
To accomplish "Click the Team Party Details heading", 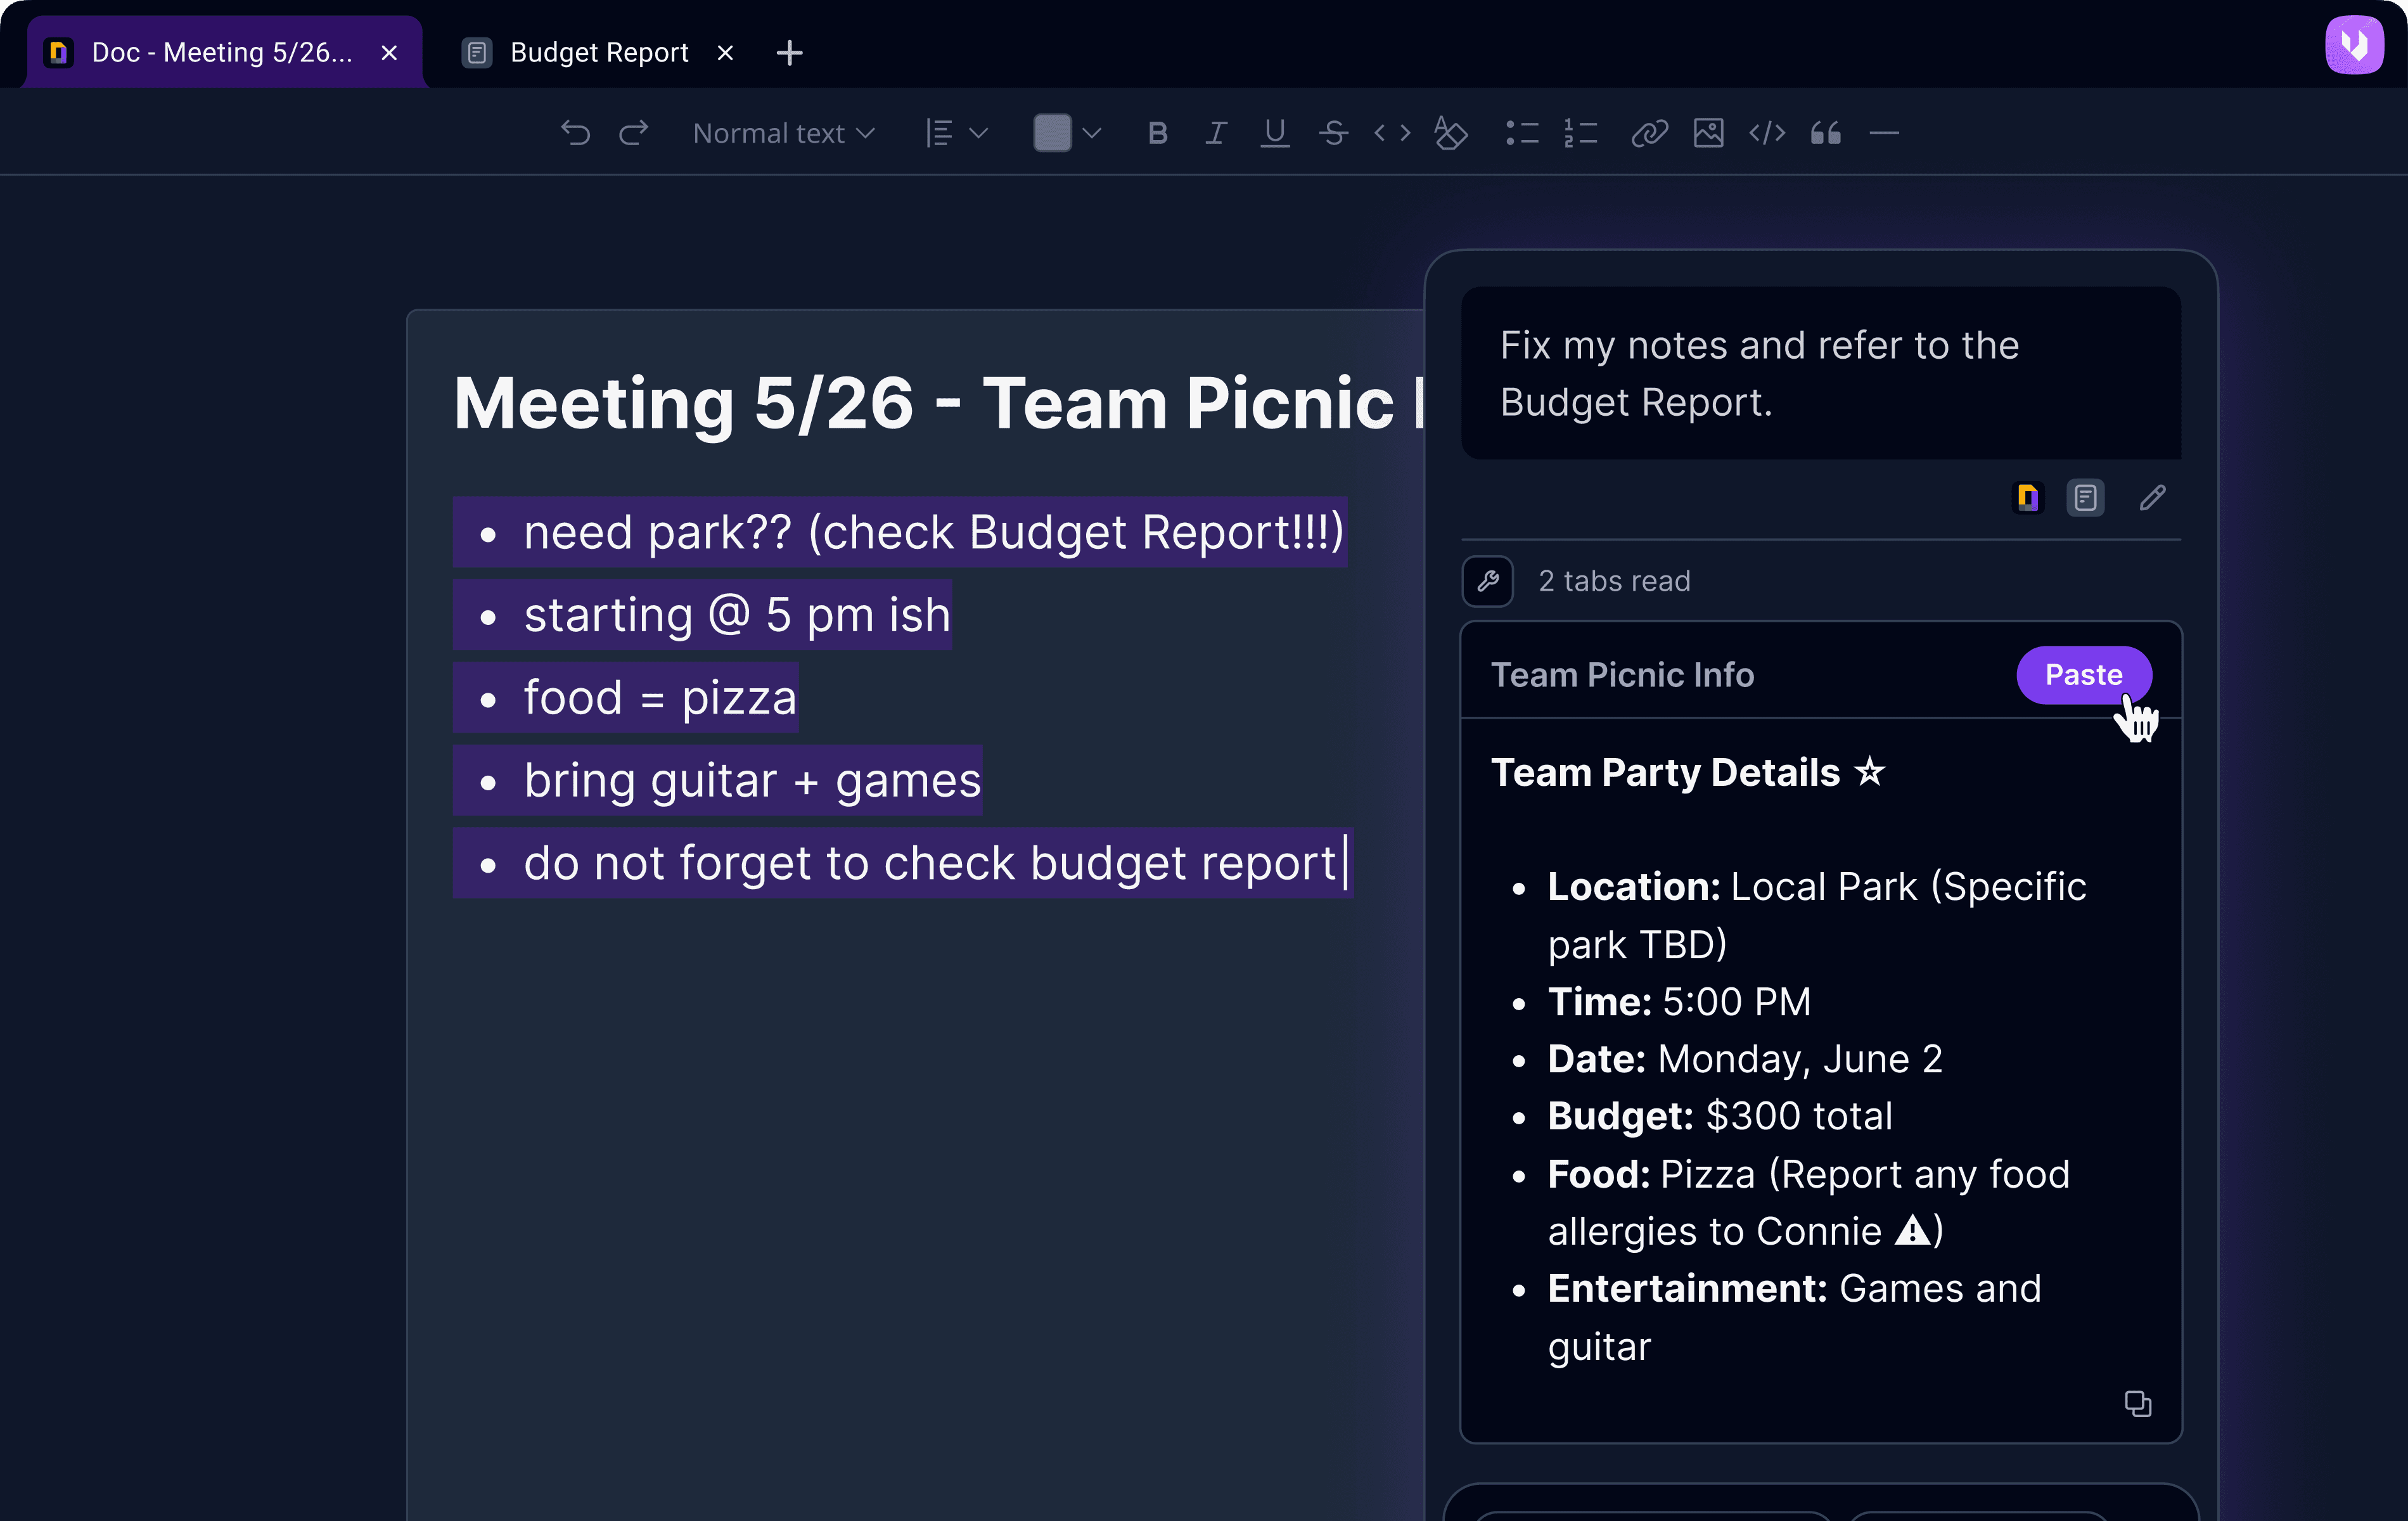I will 1688,773.
